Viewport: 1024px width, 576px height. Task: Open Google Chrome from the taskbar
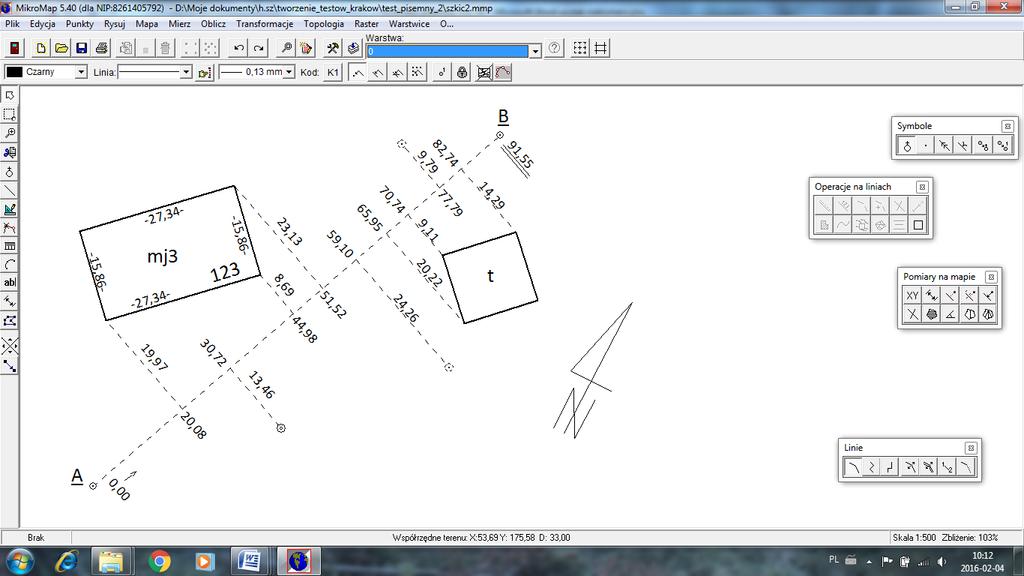[x=159, y=561]
